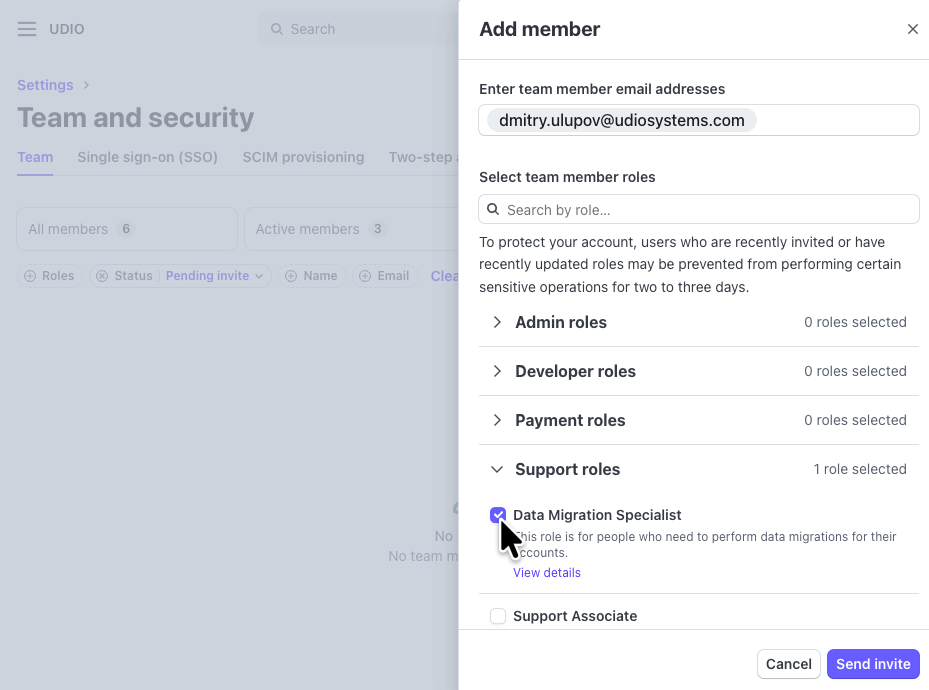The height and width of the screenshot is (690, 929).
Task: Uncheck the Data Migration Specialist checkbox
Action: coord(498,515)
